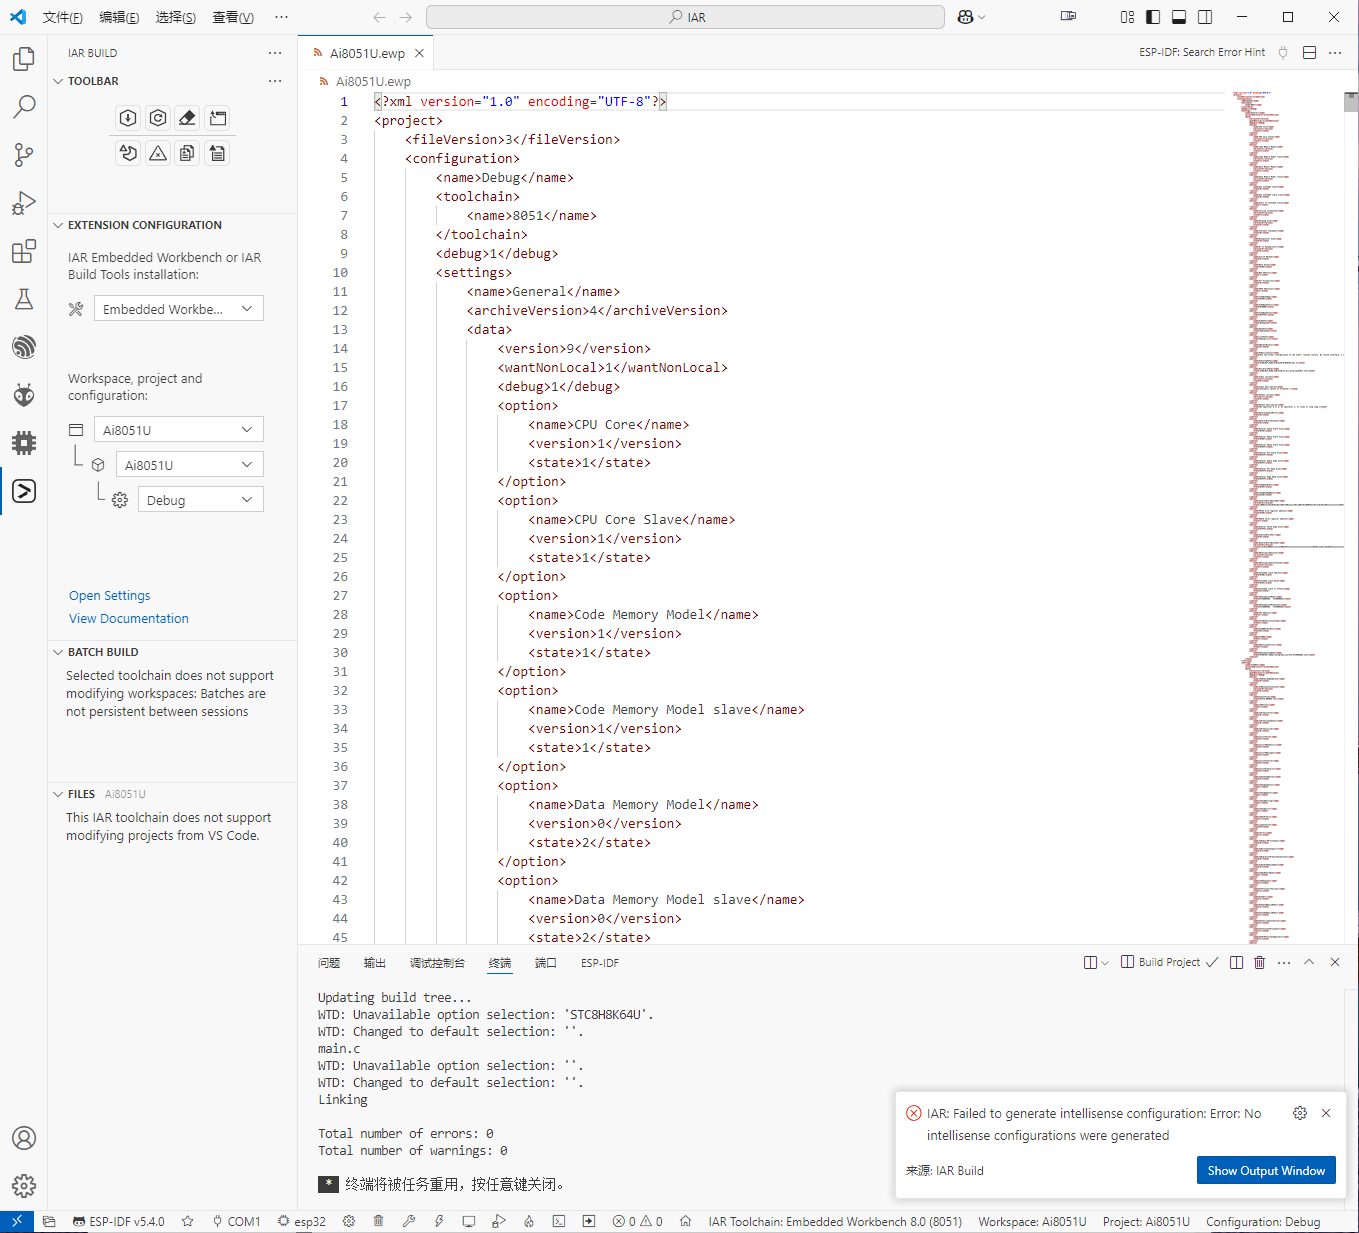Open the 选择(S) menu
Screen dimensions: 1359x1233
(x=175, y=17)
